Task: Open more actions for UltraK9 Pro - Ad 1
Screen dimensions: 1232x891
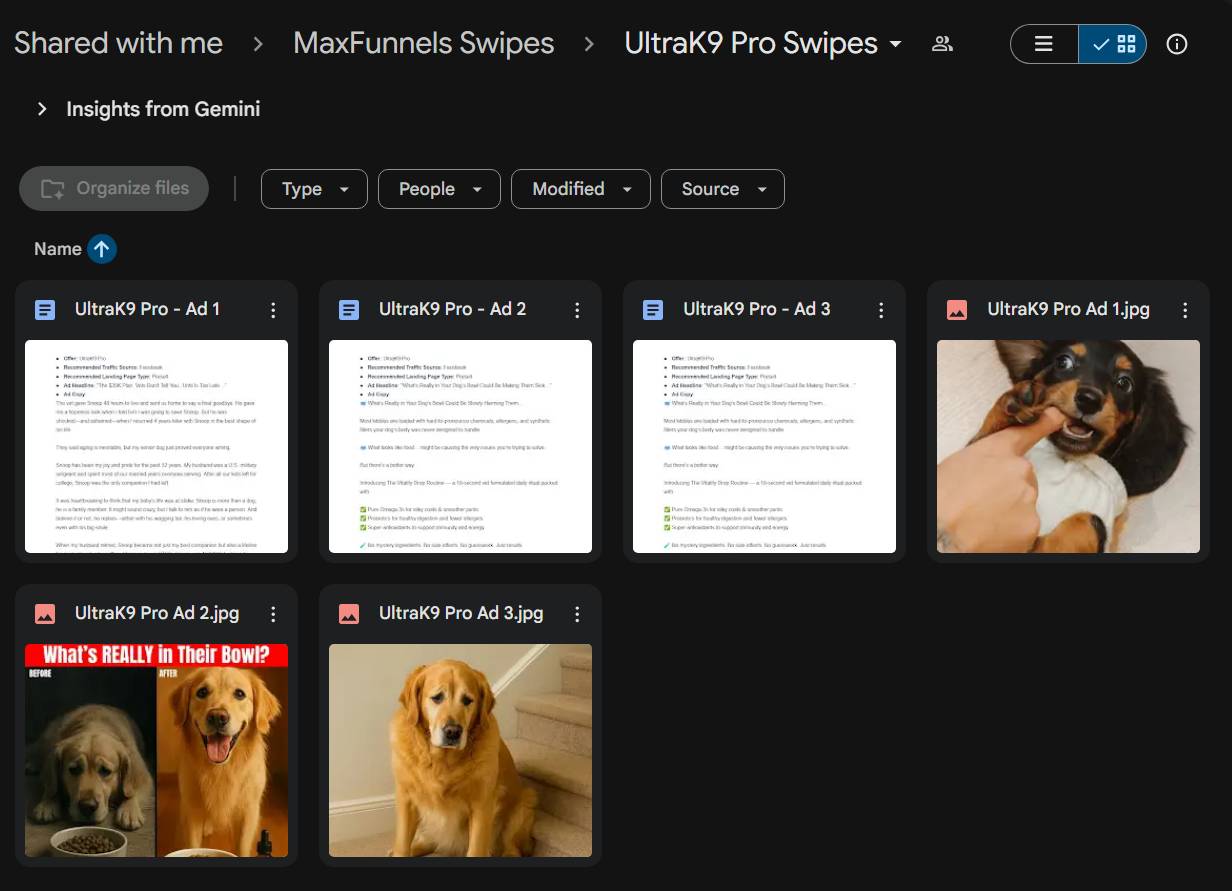Action: tap(273, 310)
